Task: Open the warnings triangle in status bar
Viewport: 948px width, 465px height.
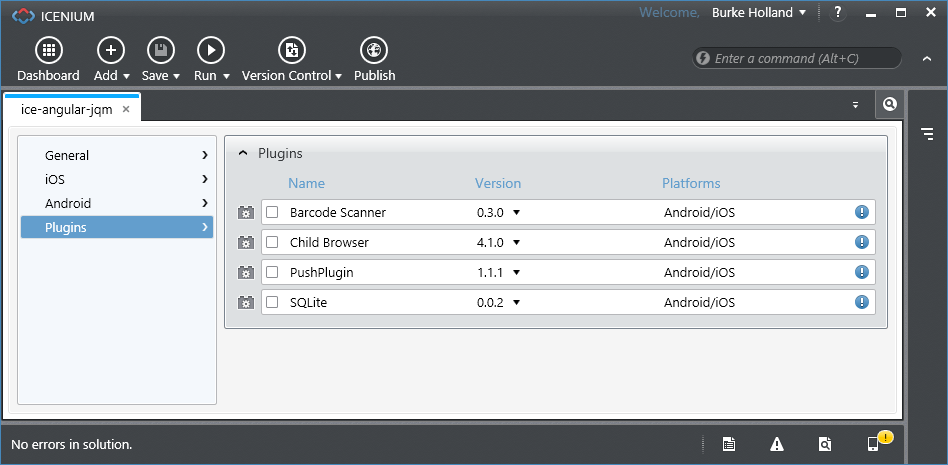Action: (x=777, y=445)
